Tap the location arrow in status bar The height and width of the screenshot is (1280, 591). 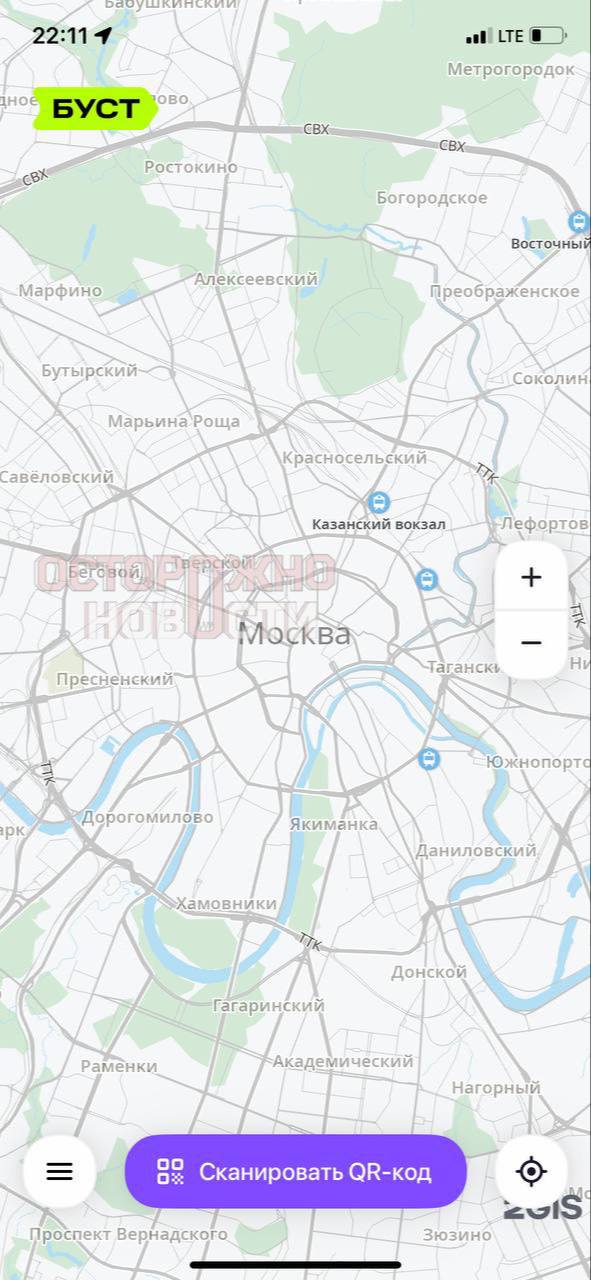coord(103,36)
